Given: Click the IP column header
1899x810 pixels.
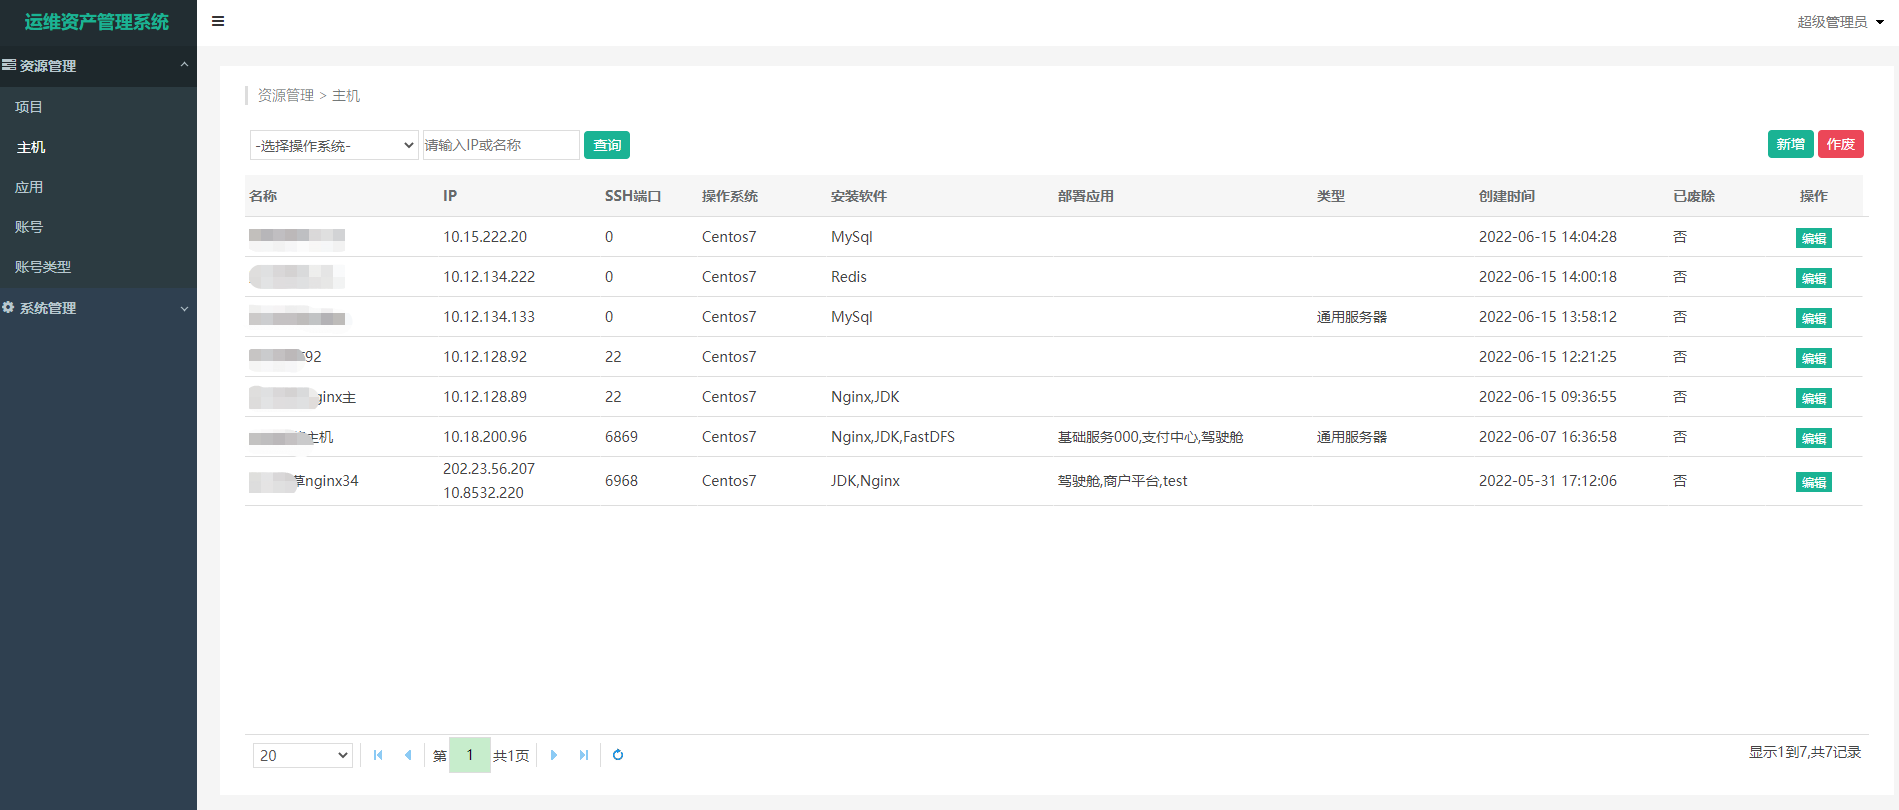Looking at the screenshot, I should (x=450, y=196).
